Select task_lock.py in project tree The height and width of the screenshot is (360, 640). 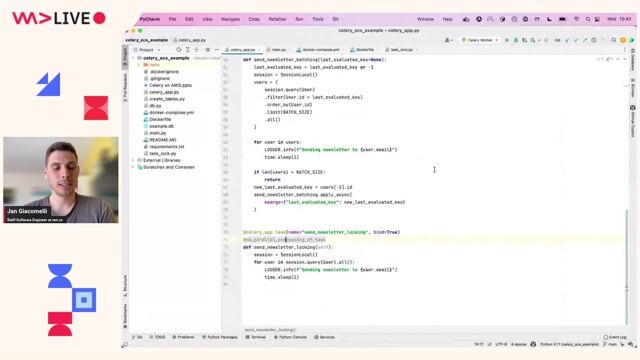pyautogui.click(x=160, y=153)
